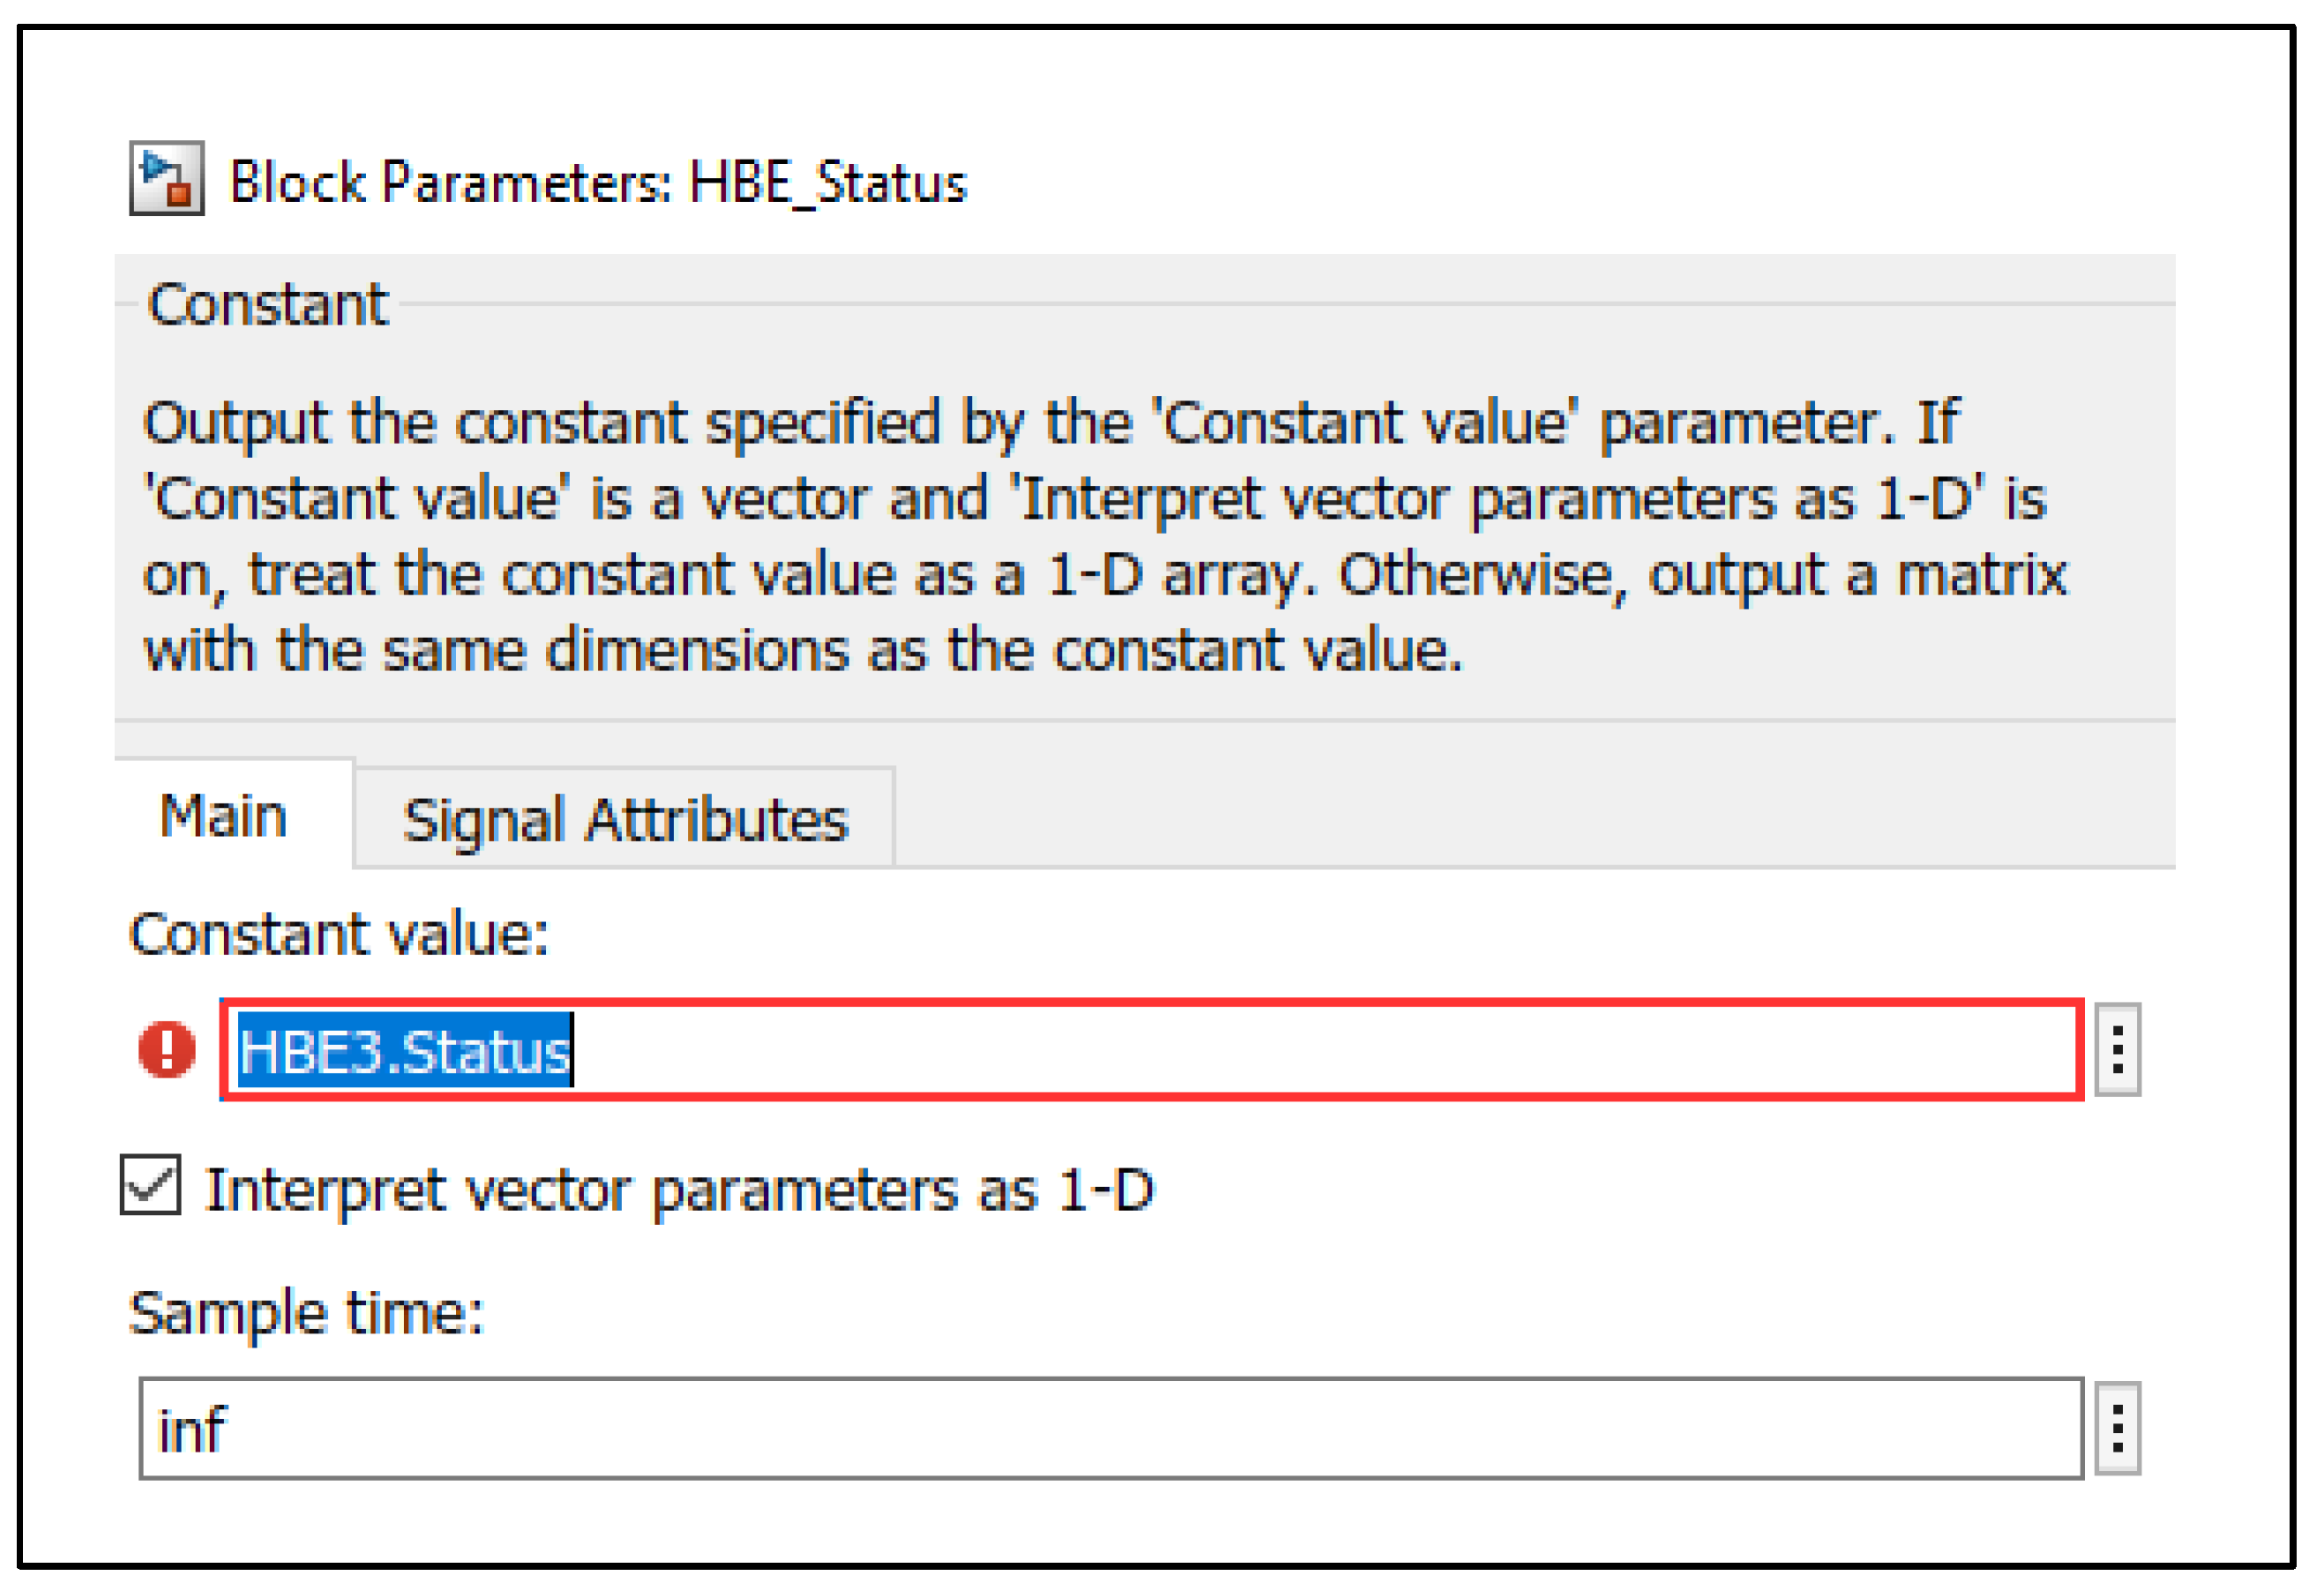Click the highlighted HBE3.Status text

404,1051
